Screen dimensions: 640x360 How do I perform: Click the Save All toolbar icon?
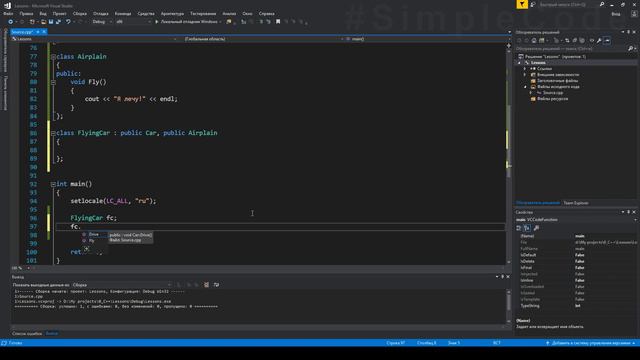point(58,22)
